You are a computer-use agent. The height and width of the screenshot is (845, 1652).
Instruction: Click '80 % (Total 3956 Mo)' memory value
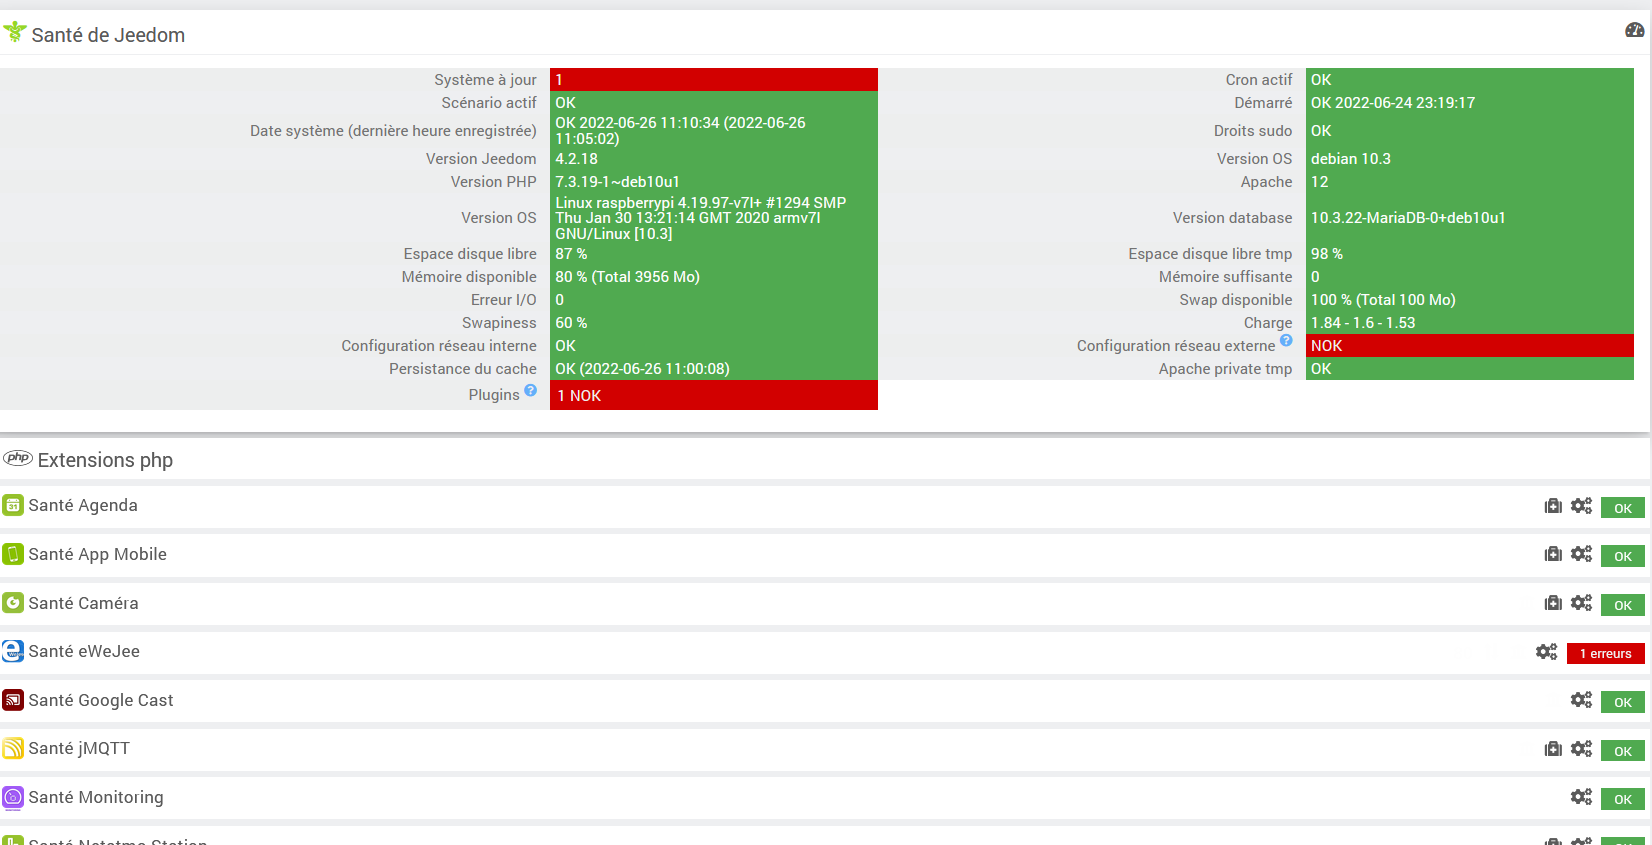628,276
